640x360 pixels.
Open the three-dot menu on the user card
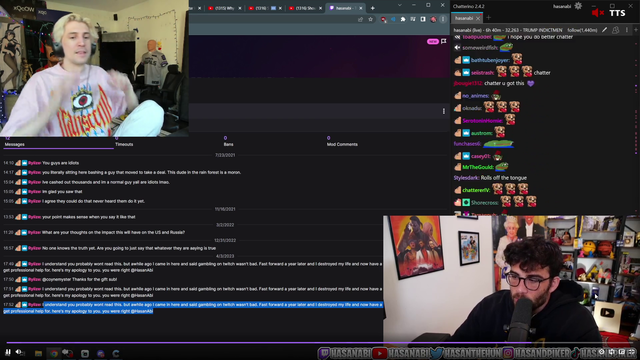444,111
